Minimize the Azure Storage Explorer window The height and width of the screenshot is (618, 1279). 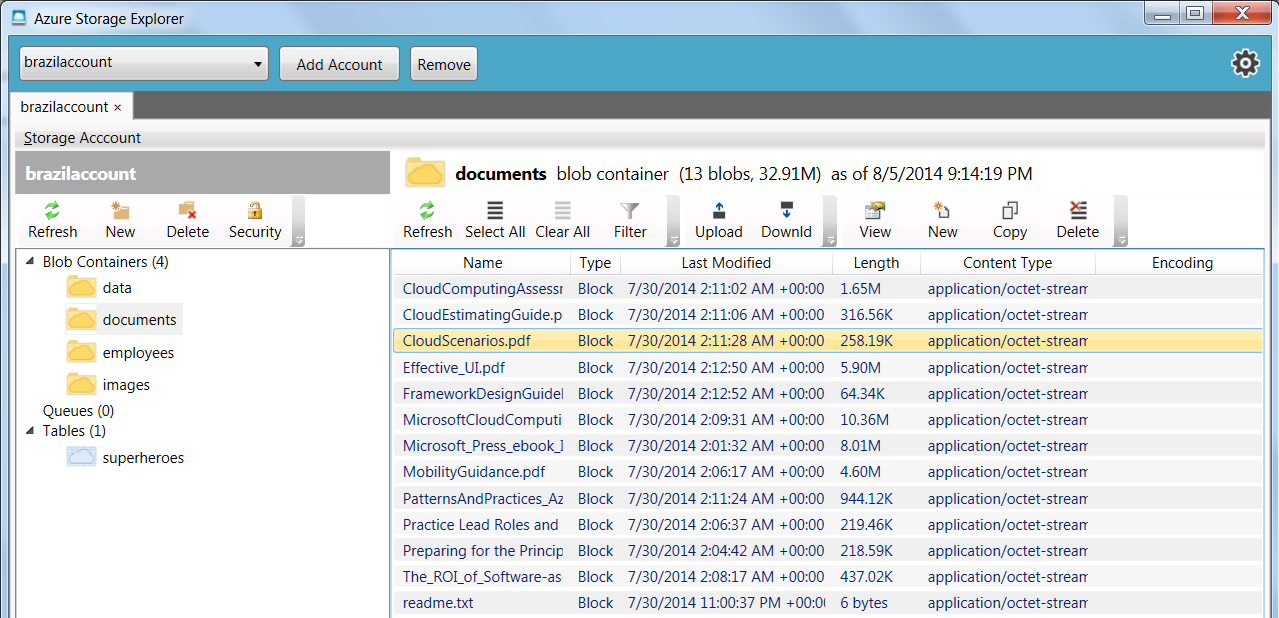1164,12
